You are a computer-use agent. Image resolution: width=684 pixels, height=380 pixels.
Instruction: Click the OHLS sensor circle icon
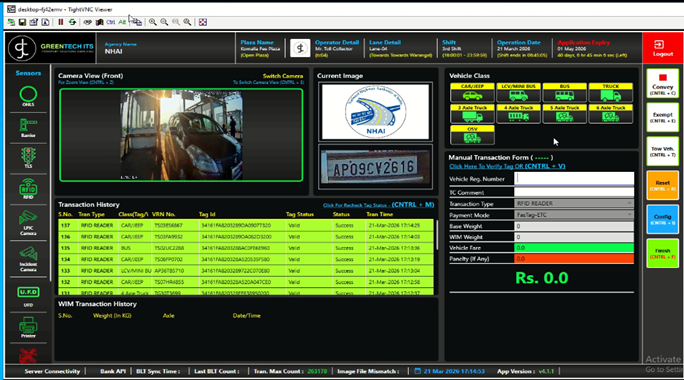click(28, 94)
